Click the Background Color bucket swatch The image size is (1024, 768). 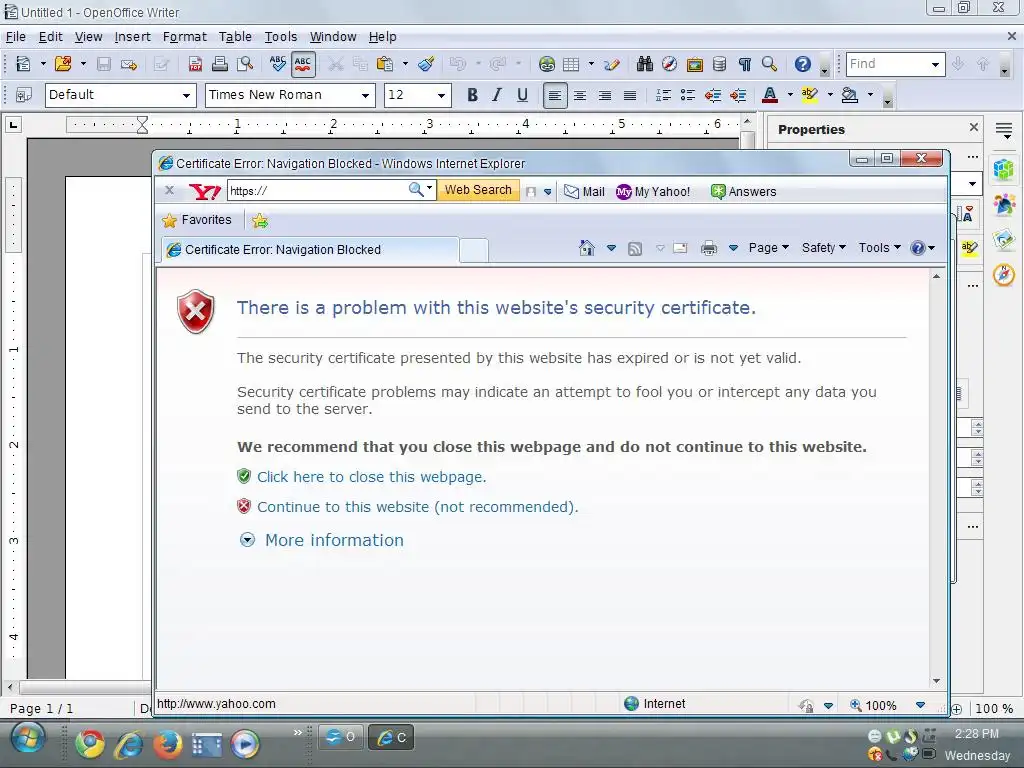coord(850,95)
